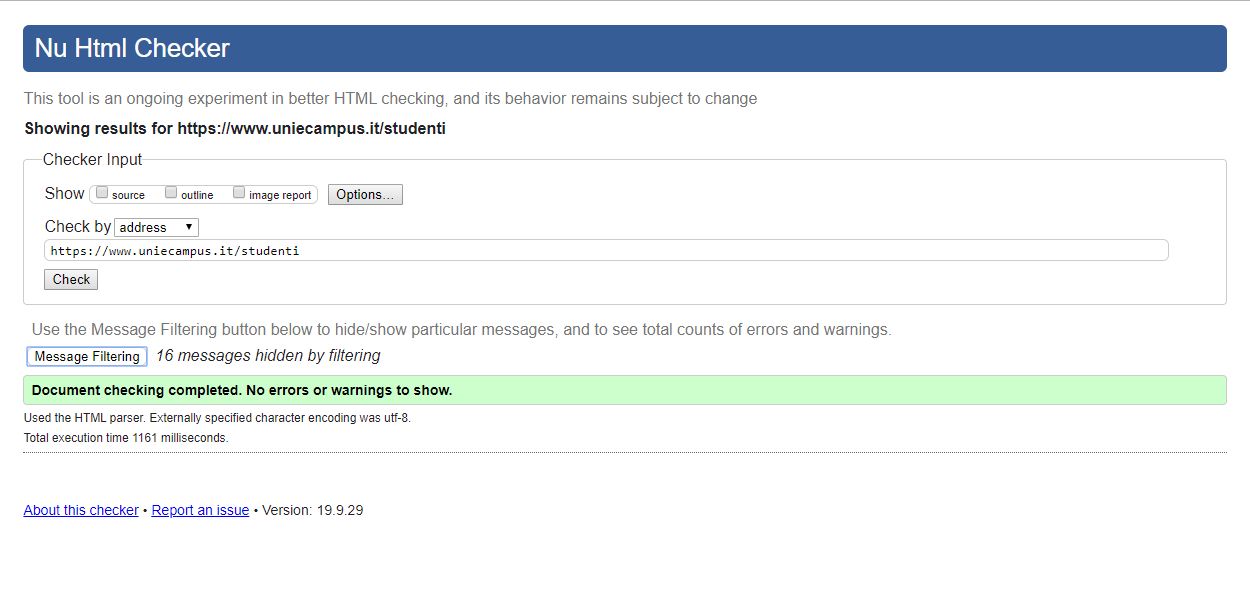Enable the source checkbox
1250x614 pixels.
click(x=102, y=193)
